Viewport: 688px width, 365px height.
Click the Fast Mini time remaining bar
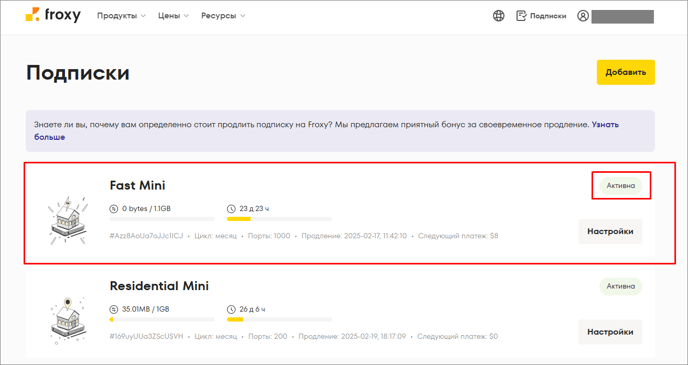click(x=280, y=218)
